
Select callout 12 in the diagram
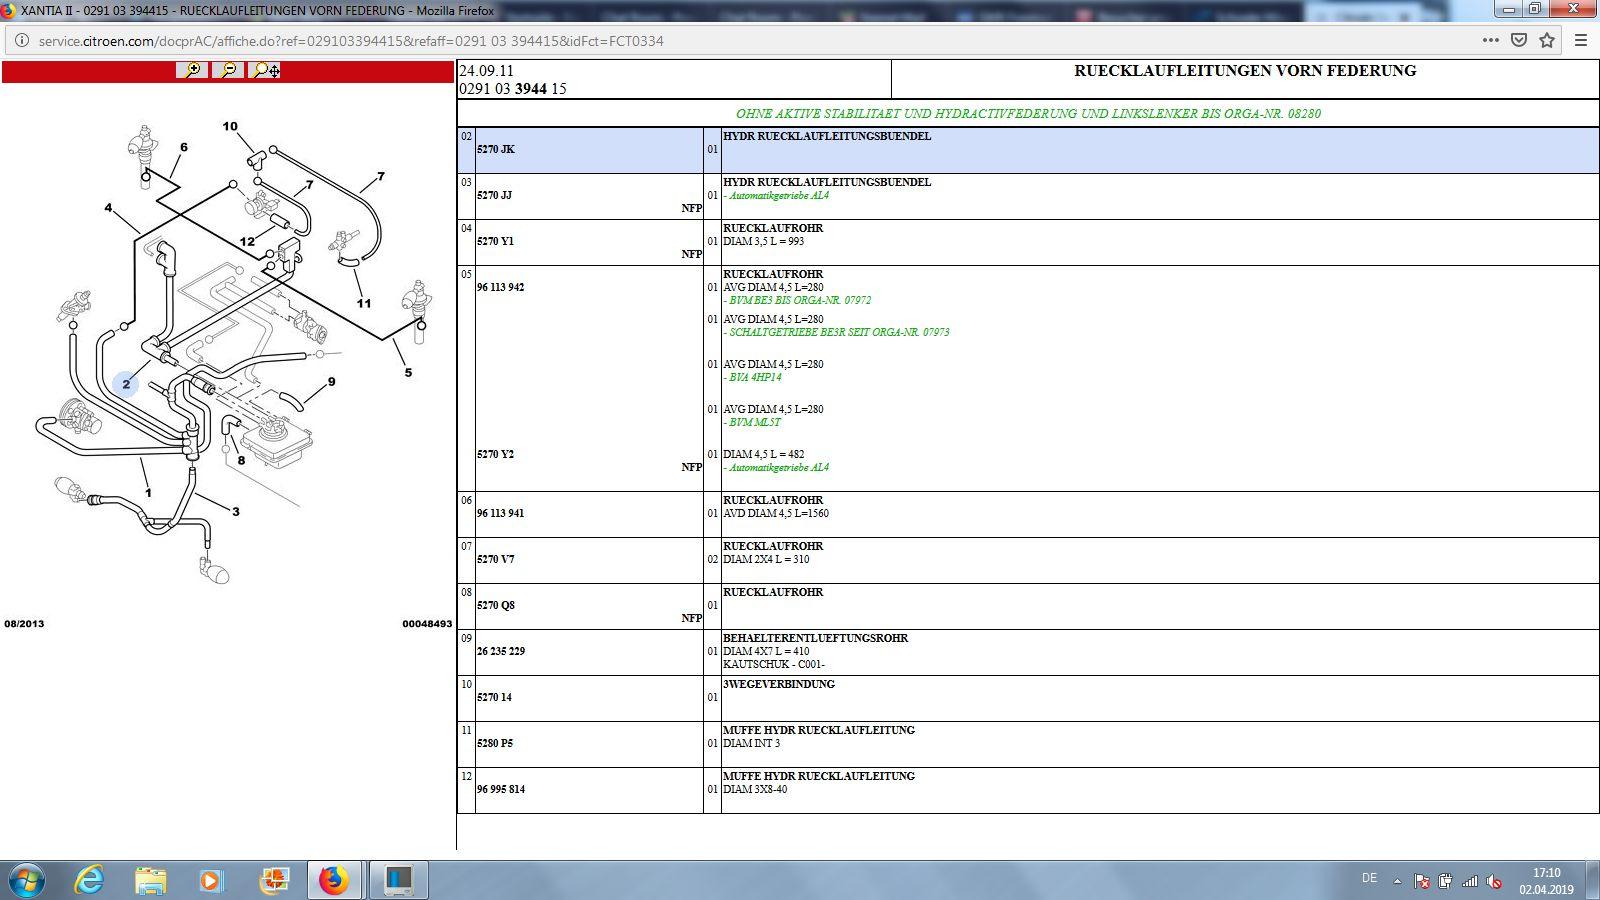click(x=247, y=241)
